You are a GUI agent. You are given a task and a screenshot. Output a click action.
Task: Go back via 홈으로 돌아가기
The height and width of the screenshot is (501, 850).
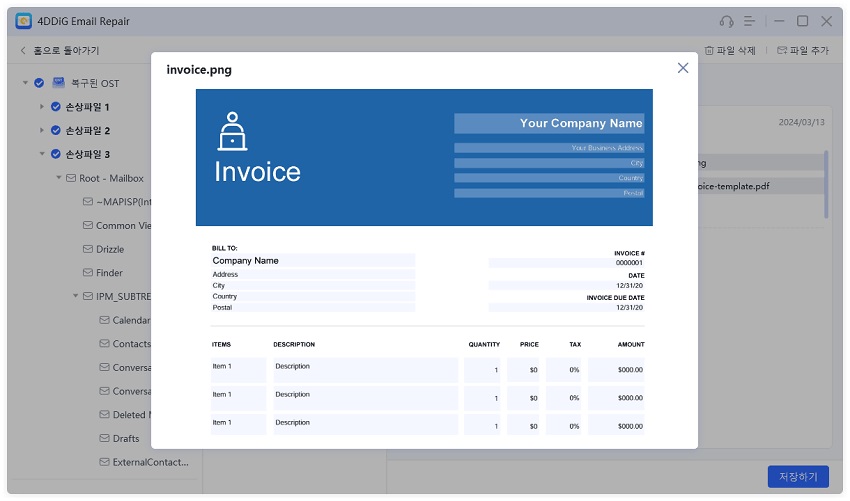click(x=59, y=50)
